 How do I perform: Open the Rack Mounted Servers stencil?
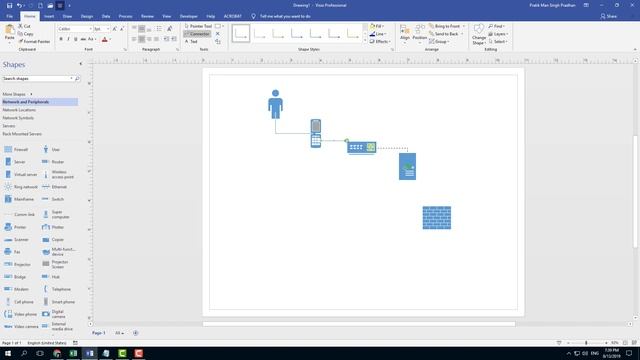pyautogui.click(x=22, y=134)
